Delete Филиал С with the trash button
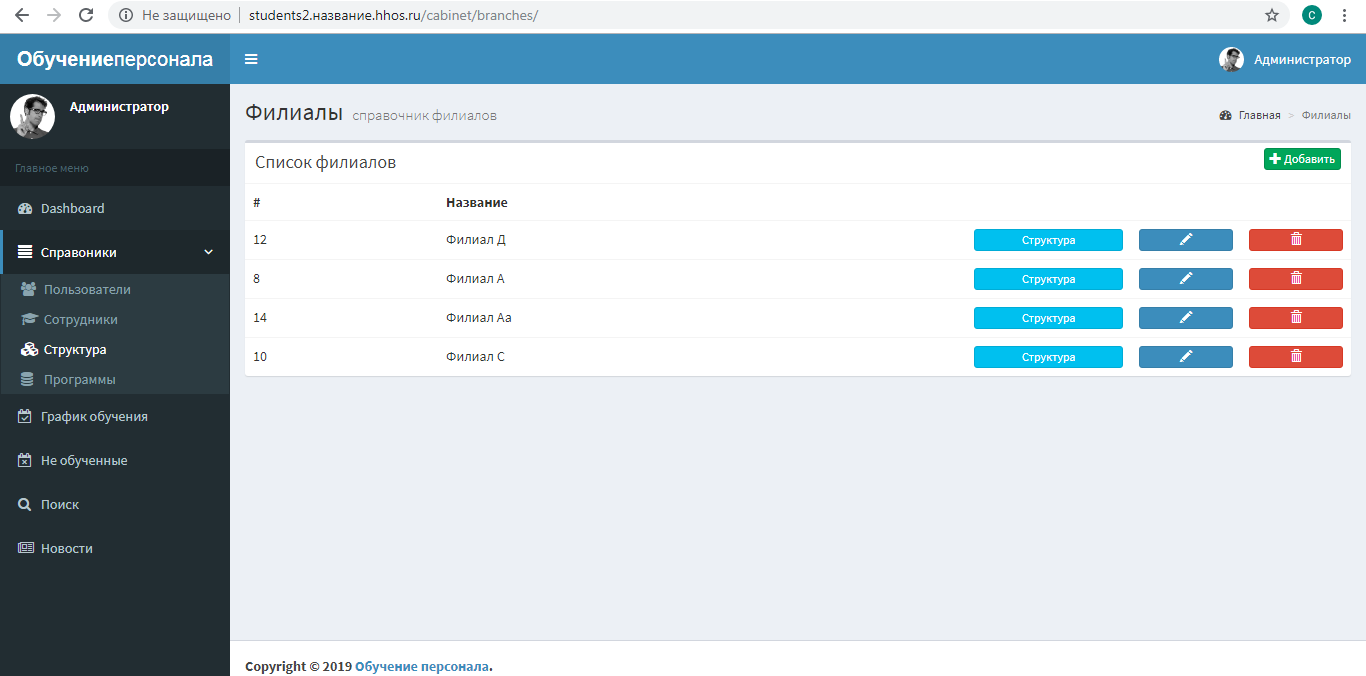The width and height of the screenshot is (1366, 676). tap(1296, 357)
